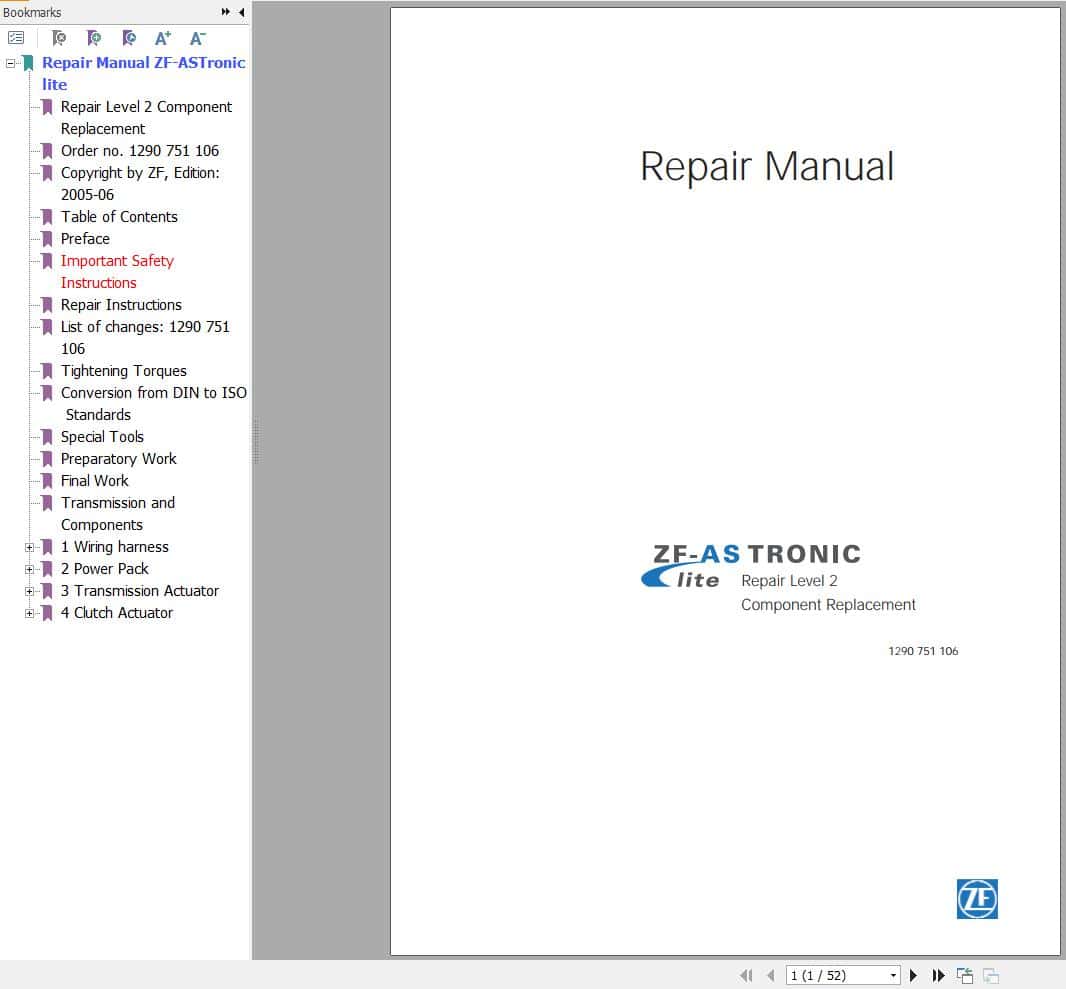Viewport: 1066px width, 989px height.
Task: Open the page number dropdown
Action: coord(893,975)
